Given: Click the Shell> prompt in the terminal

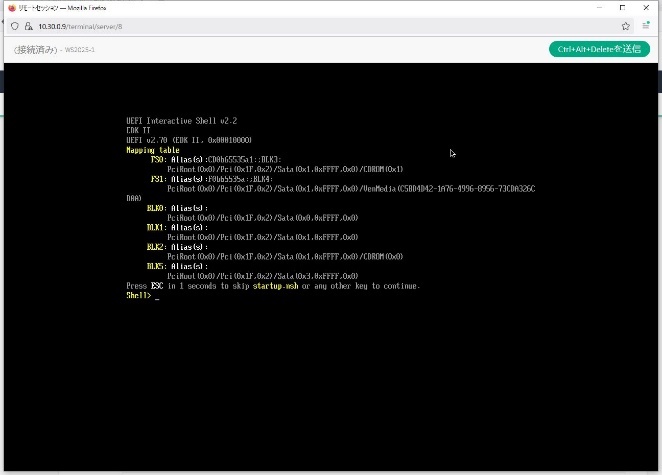Looking at the screenshot, I should coord(138,295).
